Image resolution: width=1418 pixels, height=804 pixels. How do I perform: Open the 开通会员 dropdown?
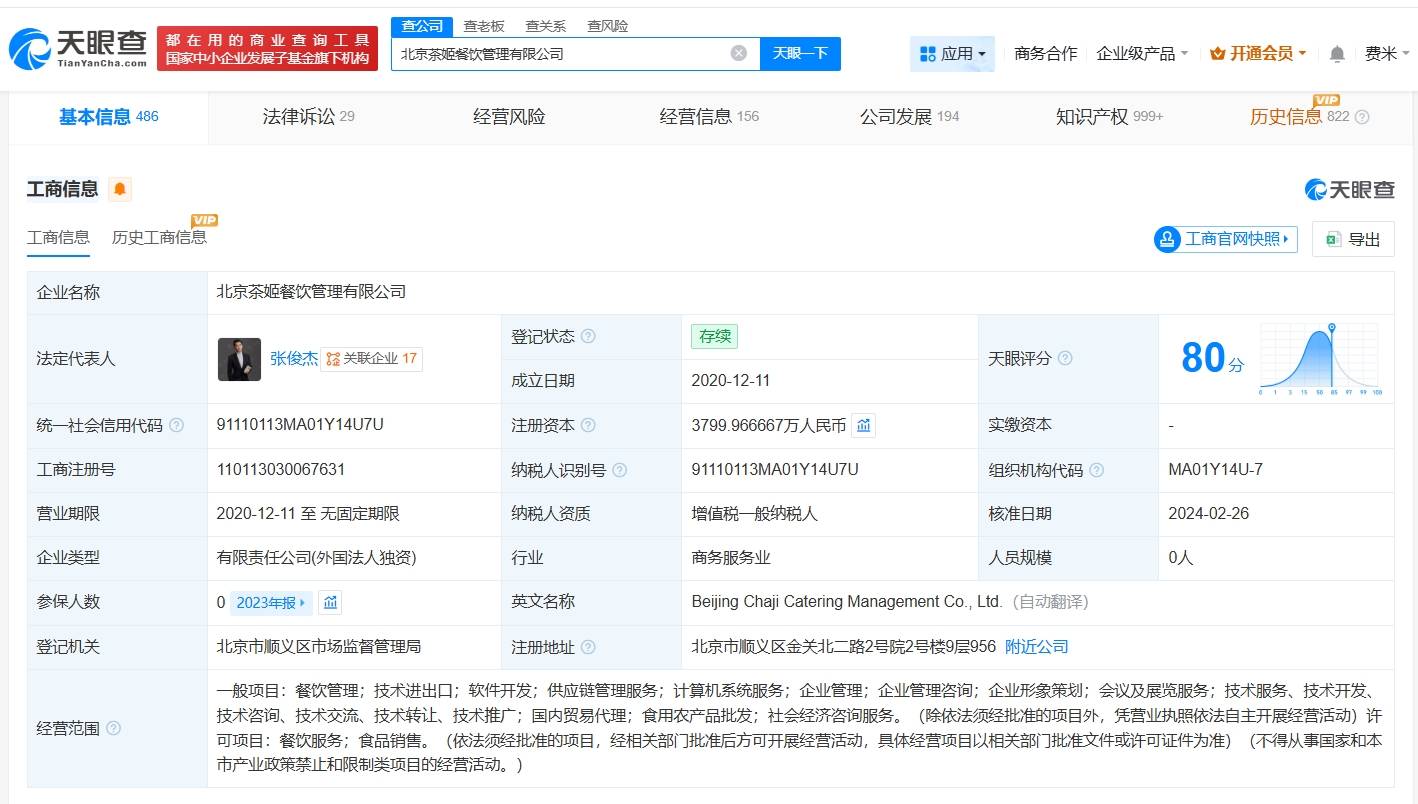pos(1257,54)
